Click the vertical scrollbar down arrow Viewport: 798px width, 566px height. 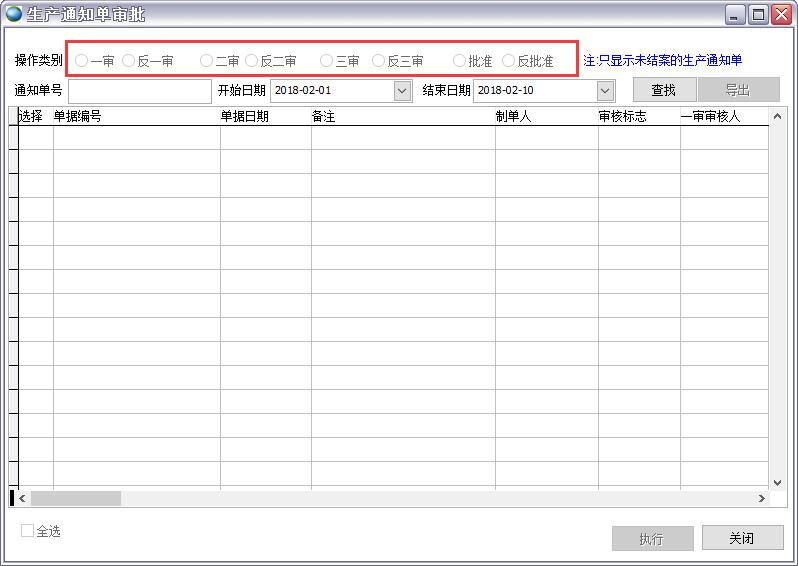pos(778,482)
